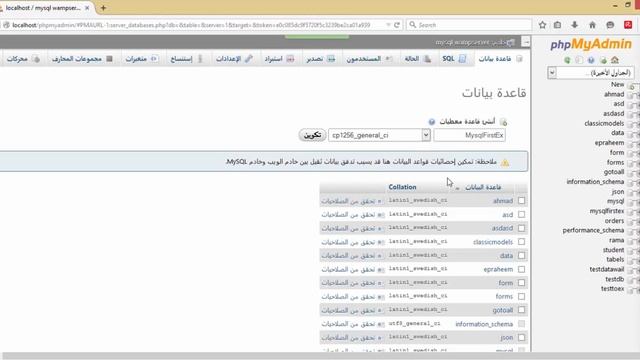This screenshot has width=640, height=360.
Task: Click collapse panel button at top right
Action: click(526, 42)
